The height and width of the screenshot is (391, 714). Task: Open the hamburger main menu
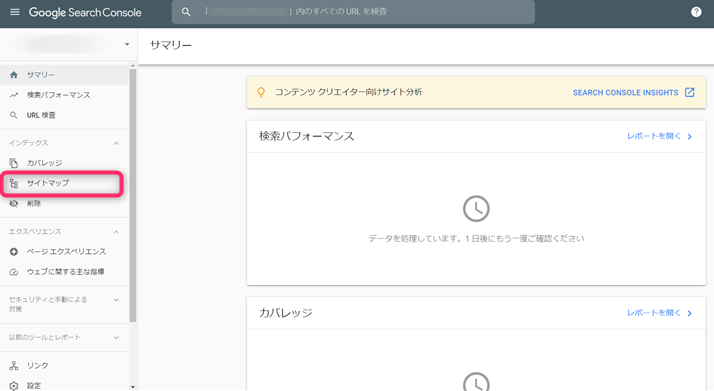pyautogui.click(x=15, y=12)
